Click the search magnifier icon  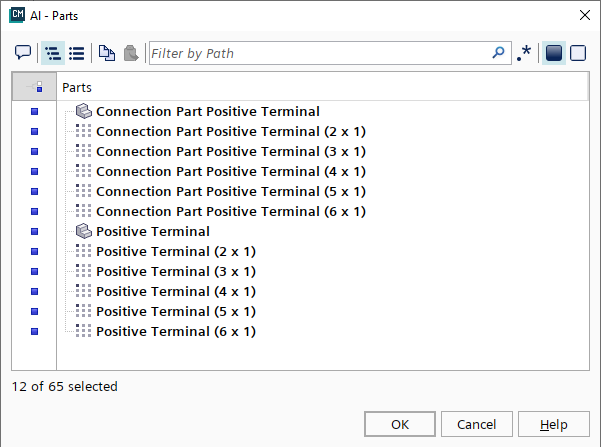pyautogui.click(x=499, y=53)
